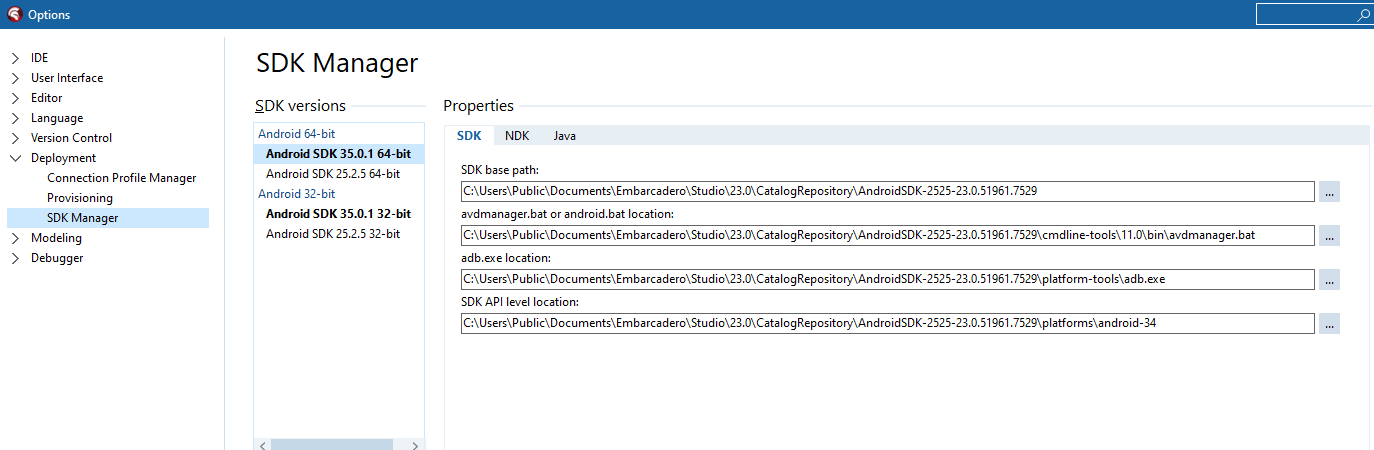
Task: Expand the User Interface node
Action: [x=15, y=78]
